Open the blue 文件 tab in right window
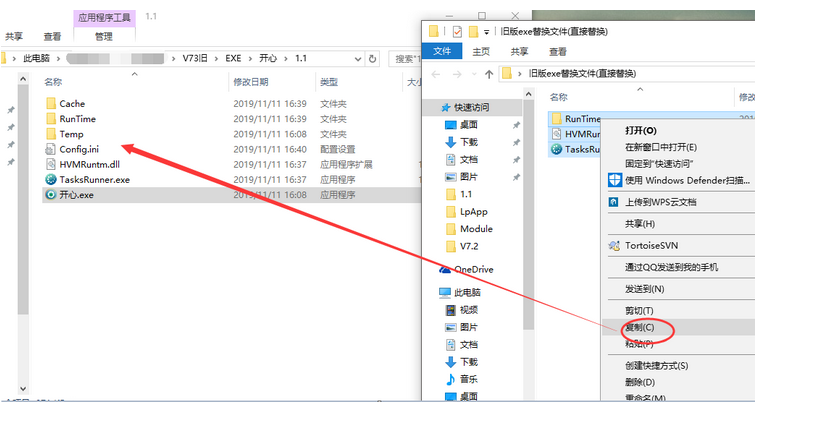 pos(442,52)
